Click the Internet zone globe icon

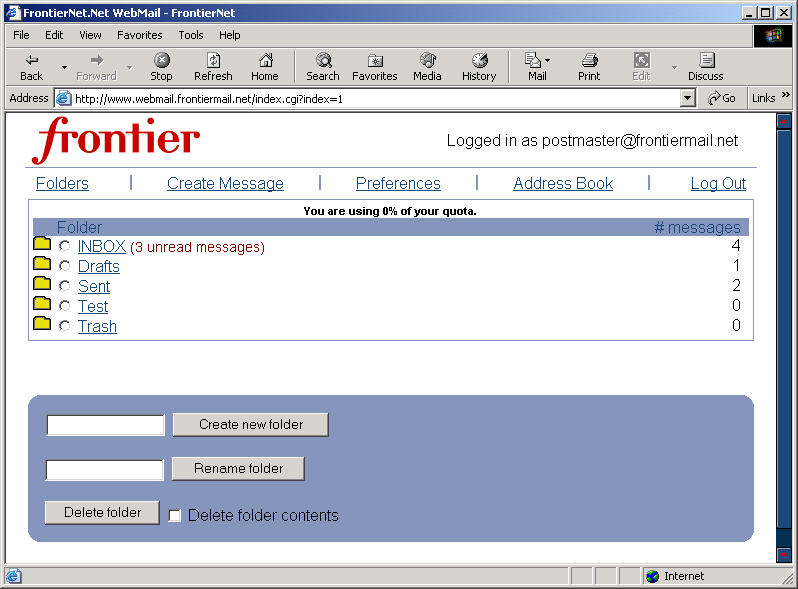coord(652,576)
